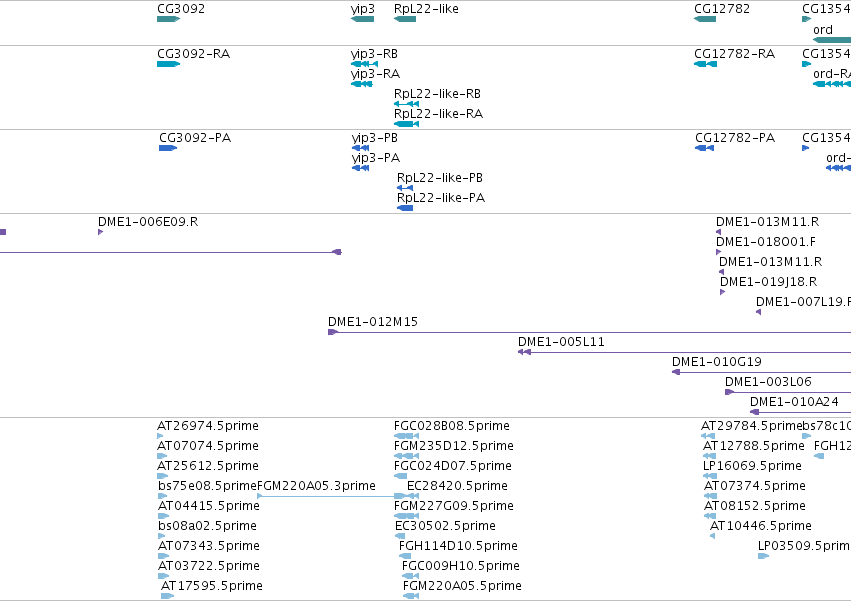This screenshot has width=851, height=601.
Task: Click the CG3092-RA transcript arrow glyph
Action: tap(168, 64)
